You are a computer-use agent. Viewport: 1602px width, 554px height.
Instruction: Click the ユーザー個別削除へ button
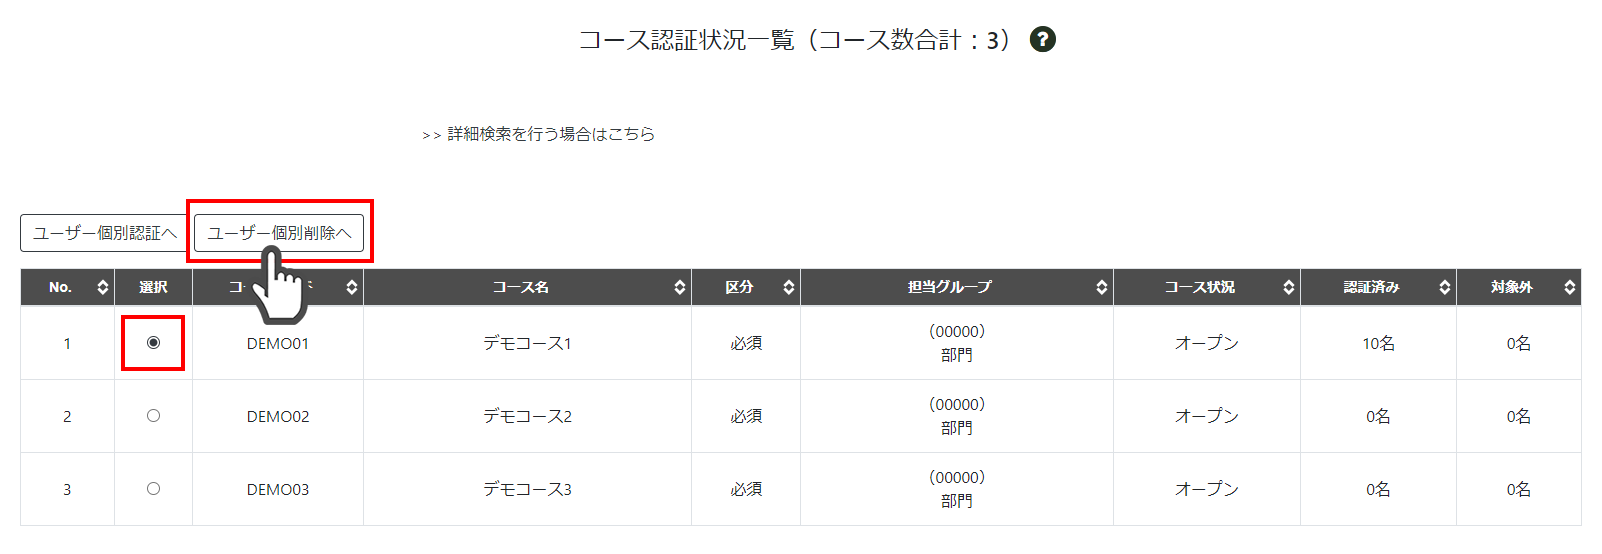point(279,233)
